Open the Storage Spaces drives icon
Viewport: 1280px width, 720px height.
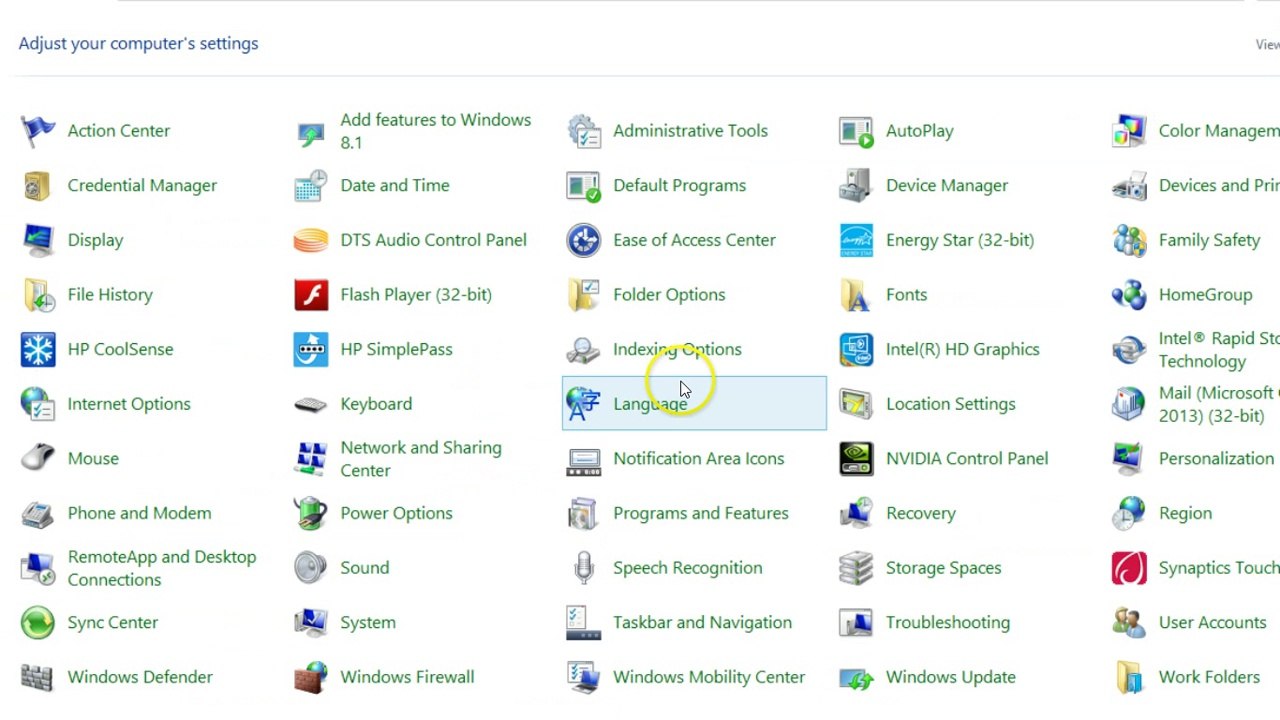[x=857, y=568]
